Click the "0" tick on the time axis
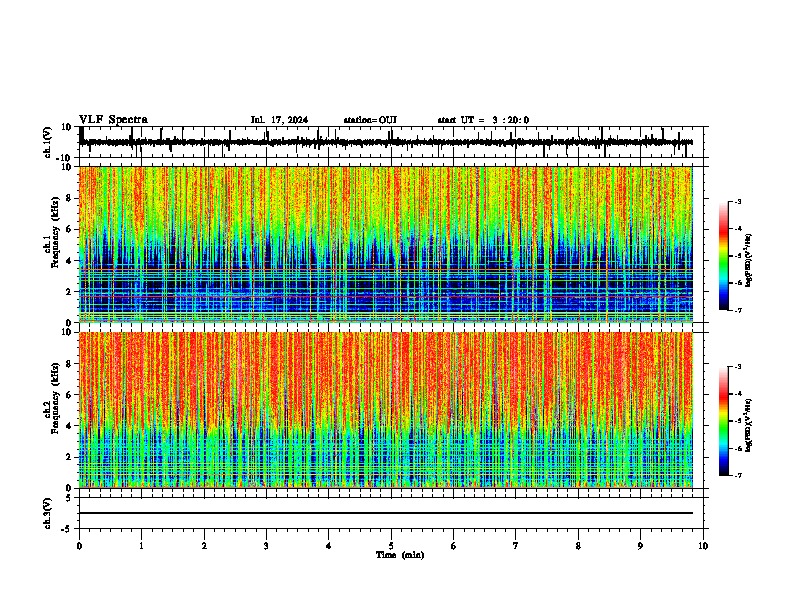This screenshot has height=612, width=792. (x=79, y=546)
